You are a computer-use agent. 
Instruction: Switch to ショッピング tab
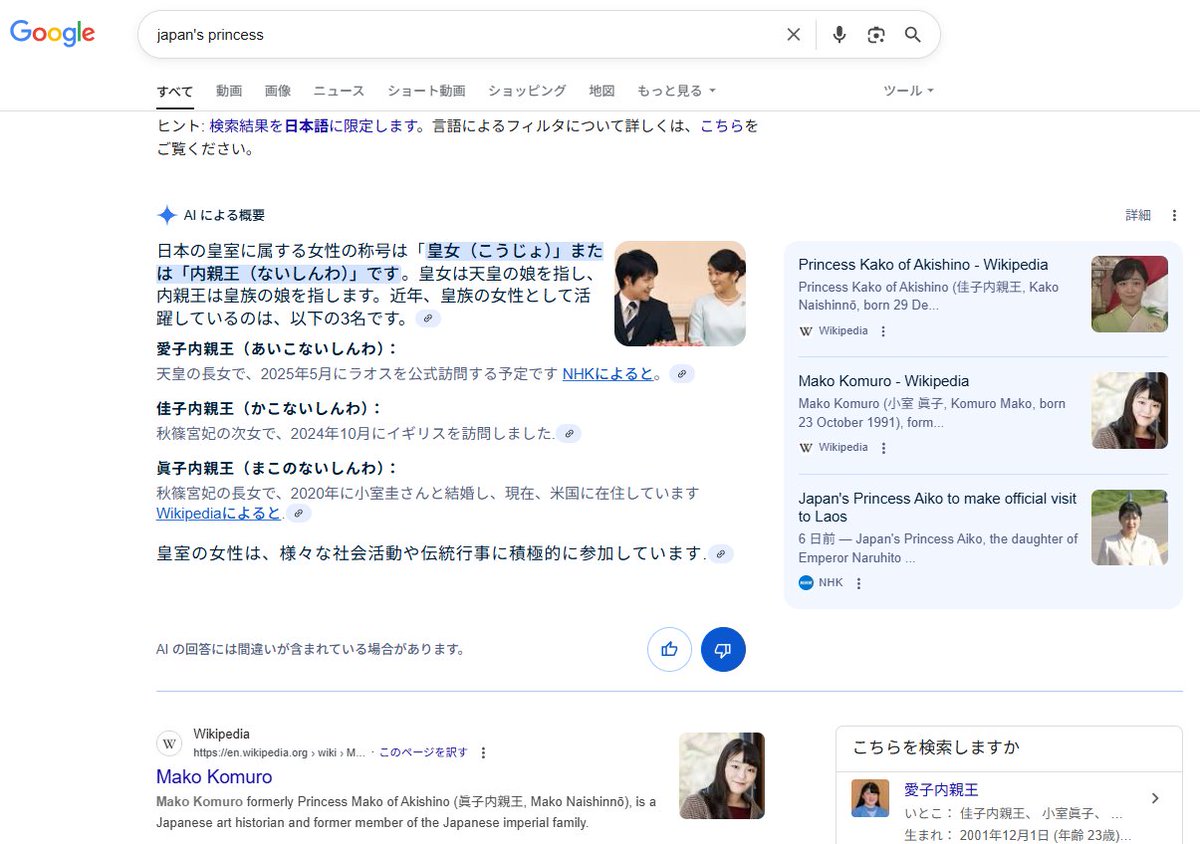[527, 91]
